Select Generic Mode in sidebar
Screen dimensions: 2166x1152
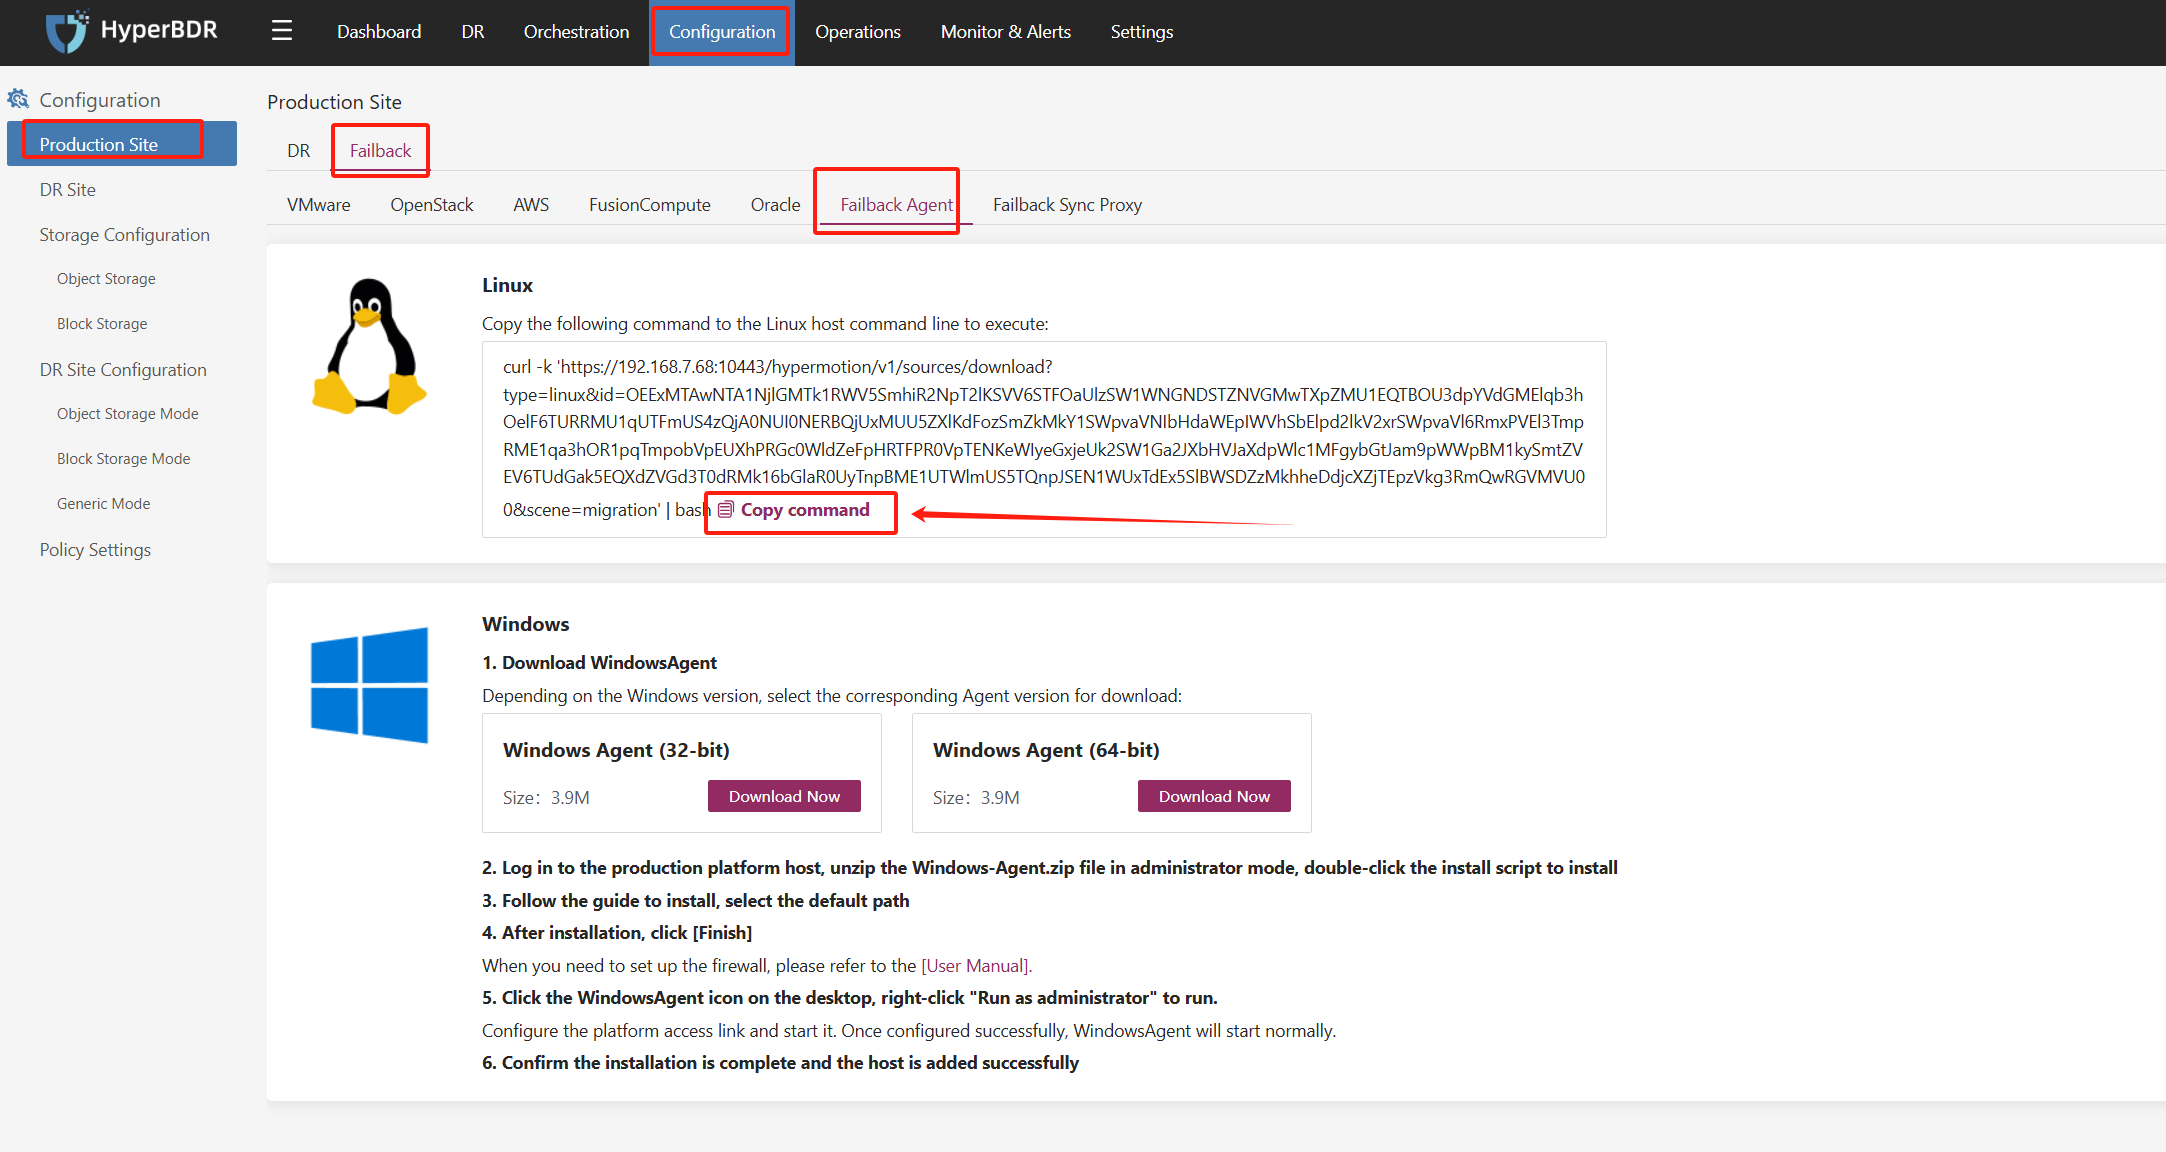(x=104, y=504)
